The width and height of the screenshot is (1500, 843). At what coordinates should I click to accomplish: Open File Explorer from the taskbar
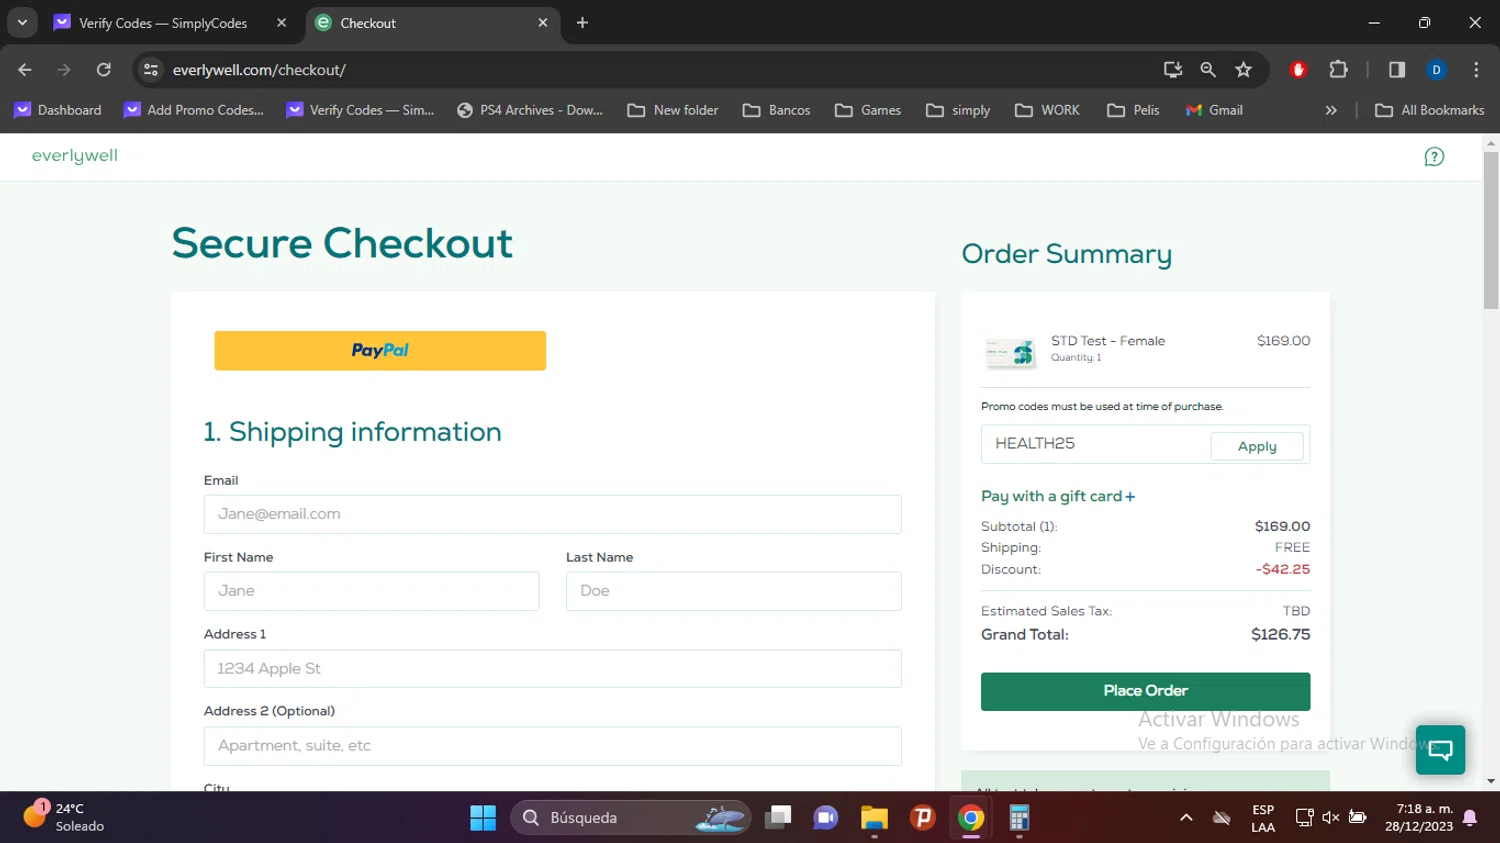[x=874, y=818]
